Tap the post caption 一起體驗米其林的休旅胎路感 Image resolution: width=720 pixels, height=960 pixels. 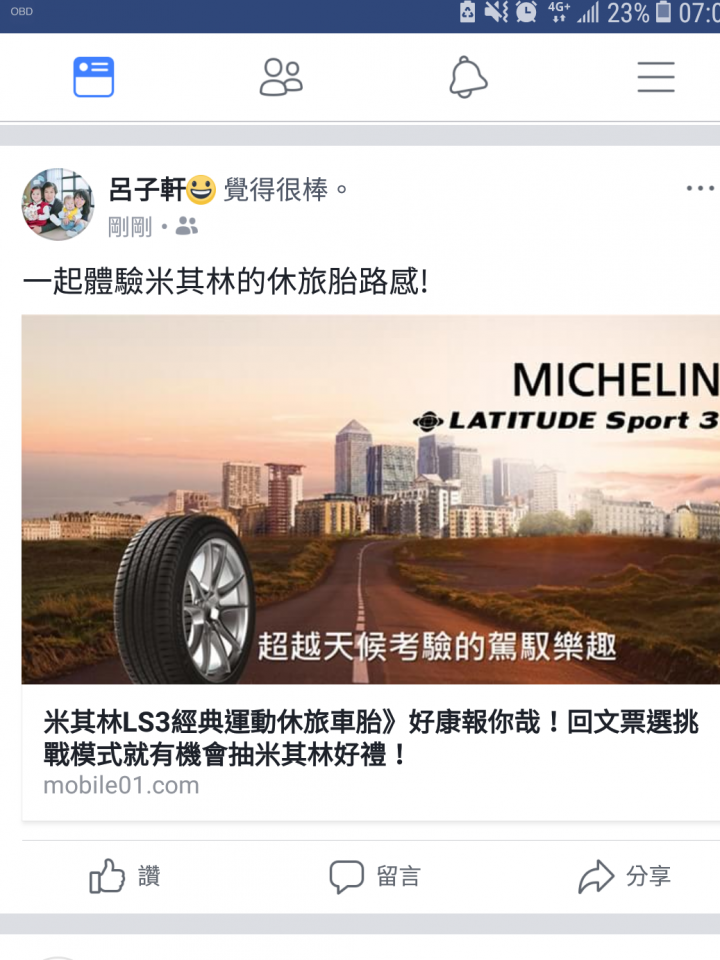tap(225, 282)
